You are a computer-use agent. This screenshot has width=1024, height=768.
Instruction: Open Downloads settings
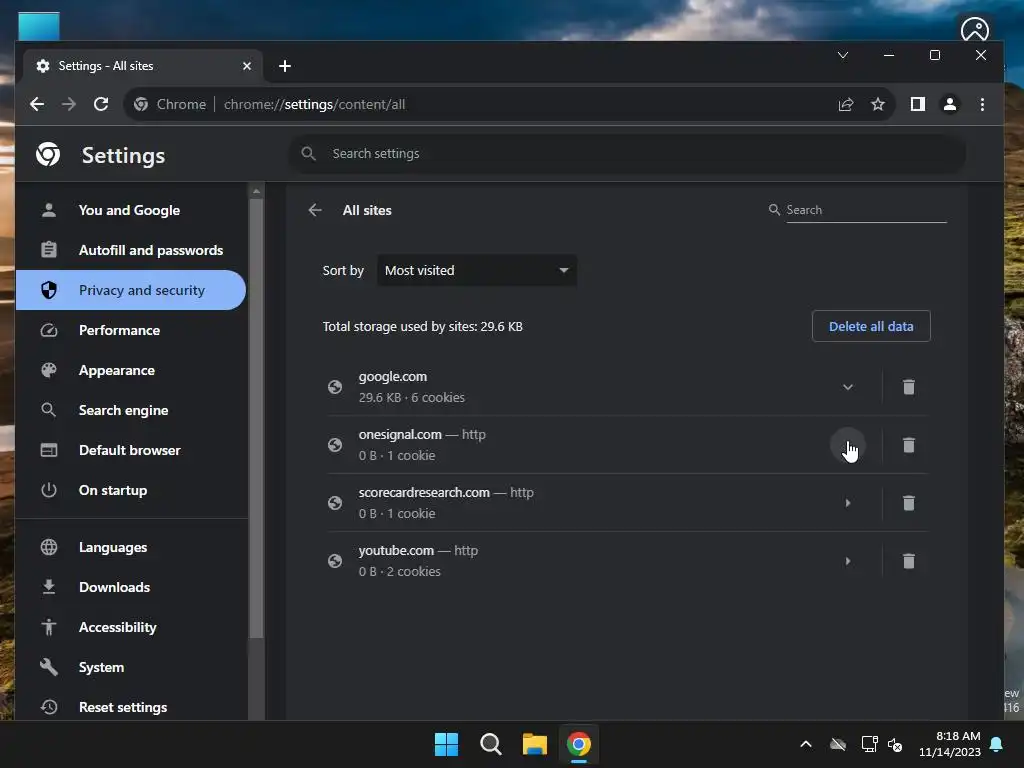114,587
